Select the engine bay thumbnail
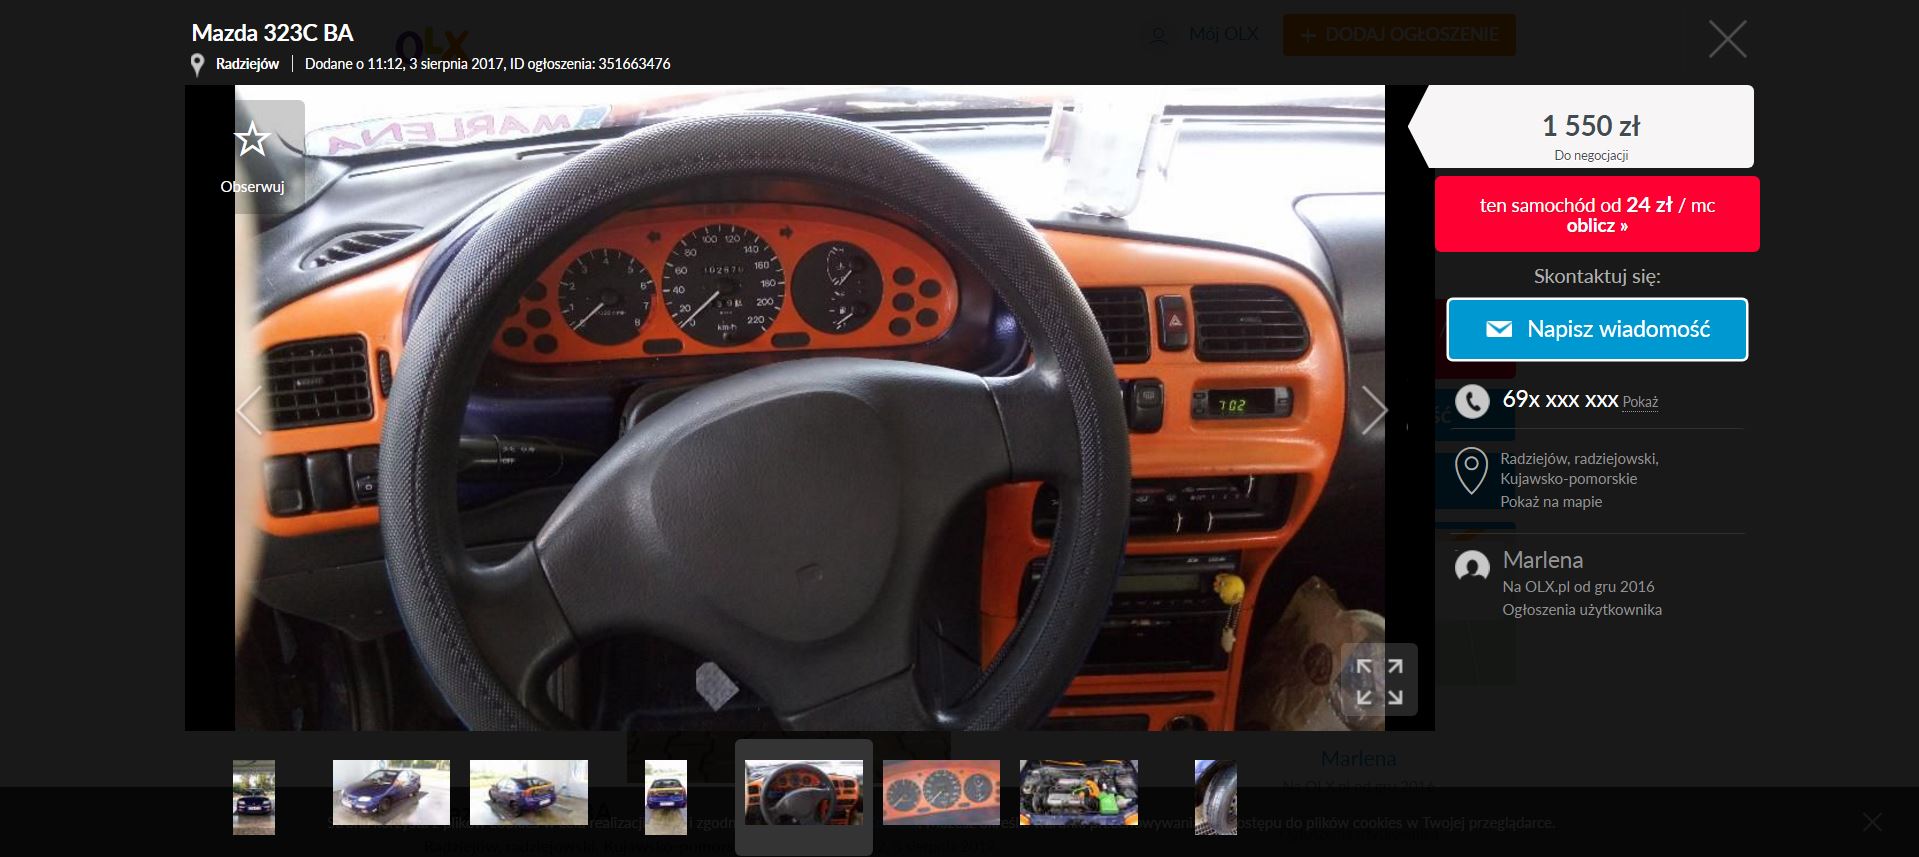Viewport: 1919px width, 857px height. [x=1078, y=792]
